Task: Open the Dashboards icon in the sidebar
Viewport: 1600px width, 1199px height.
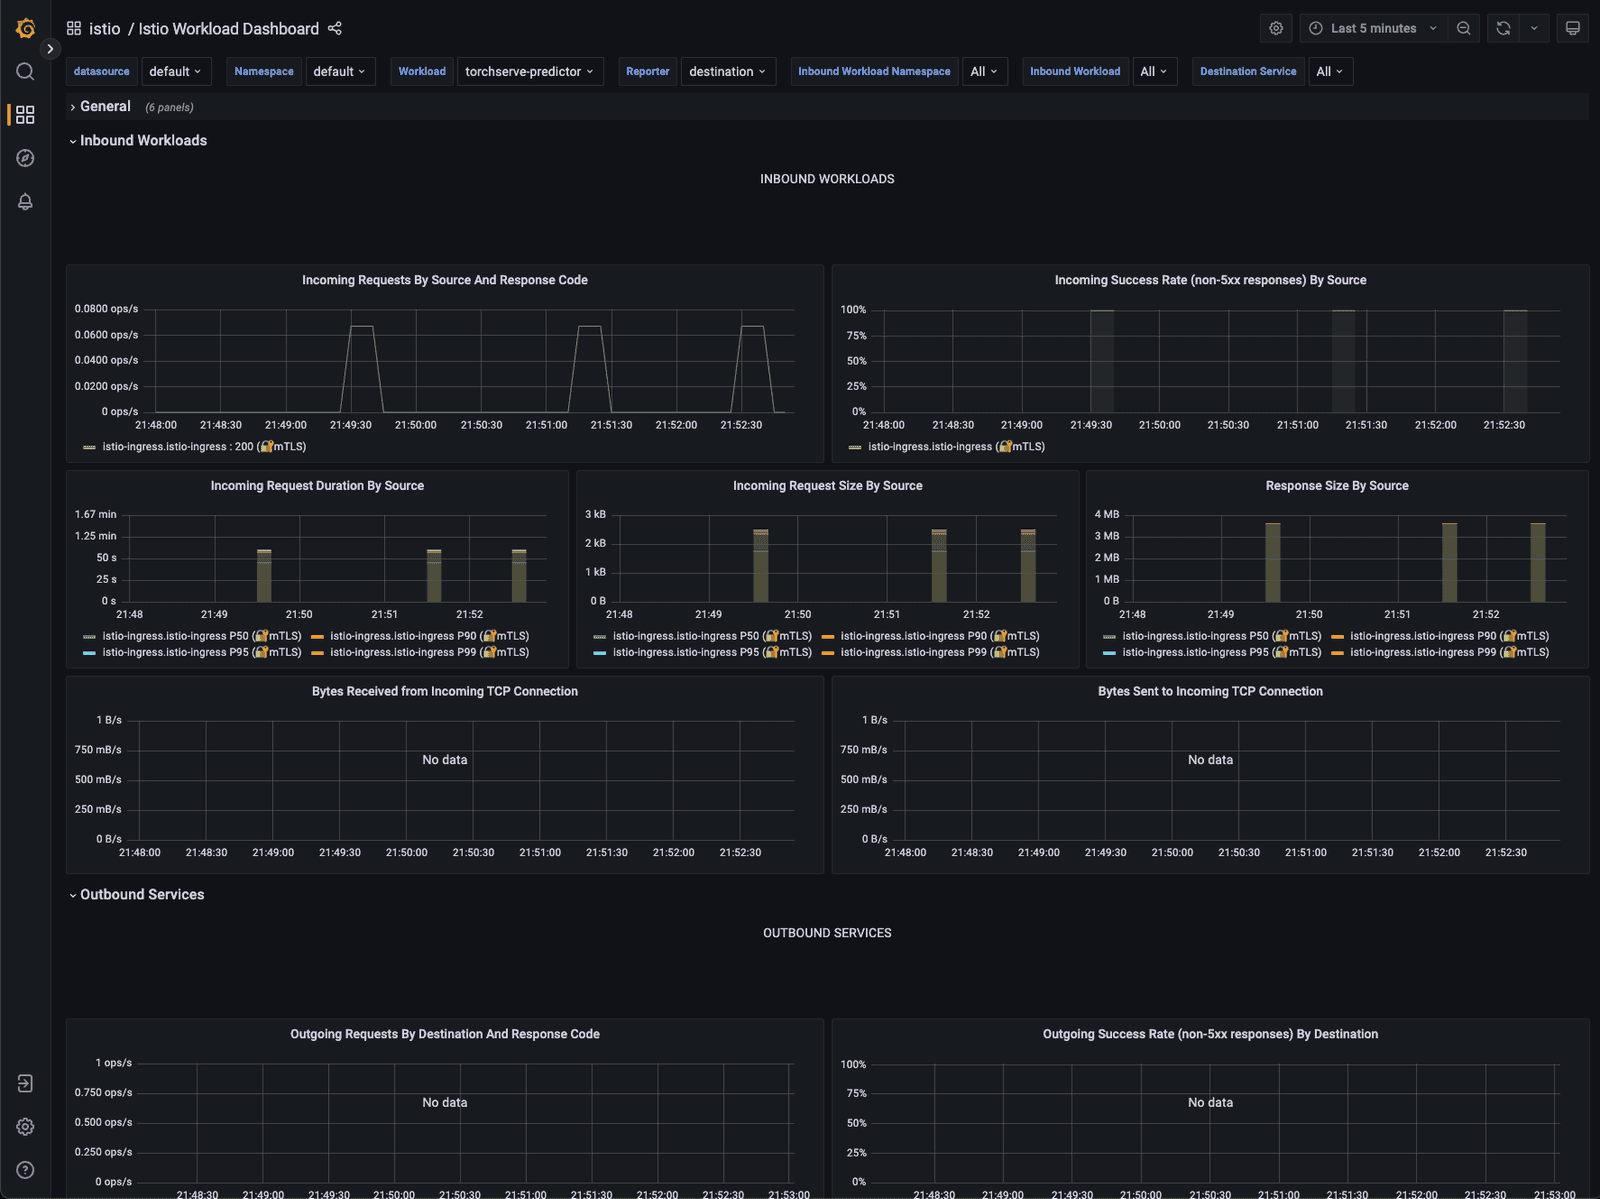Action: click(26, 115)
